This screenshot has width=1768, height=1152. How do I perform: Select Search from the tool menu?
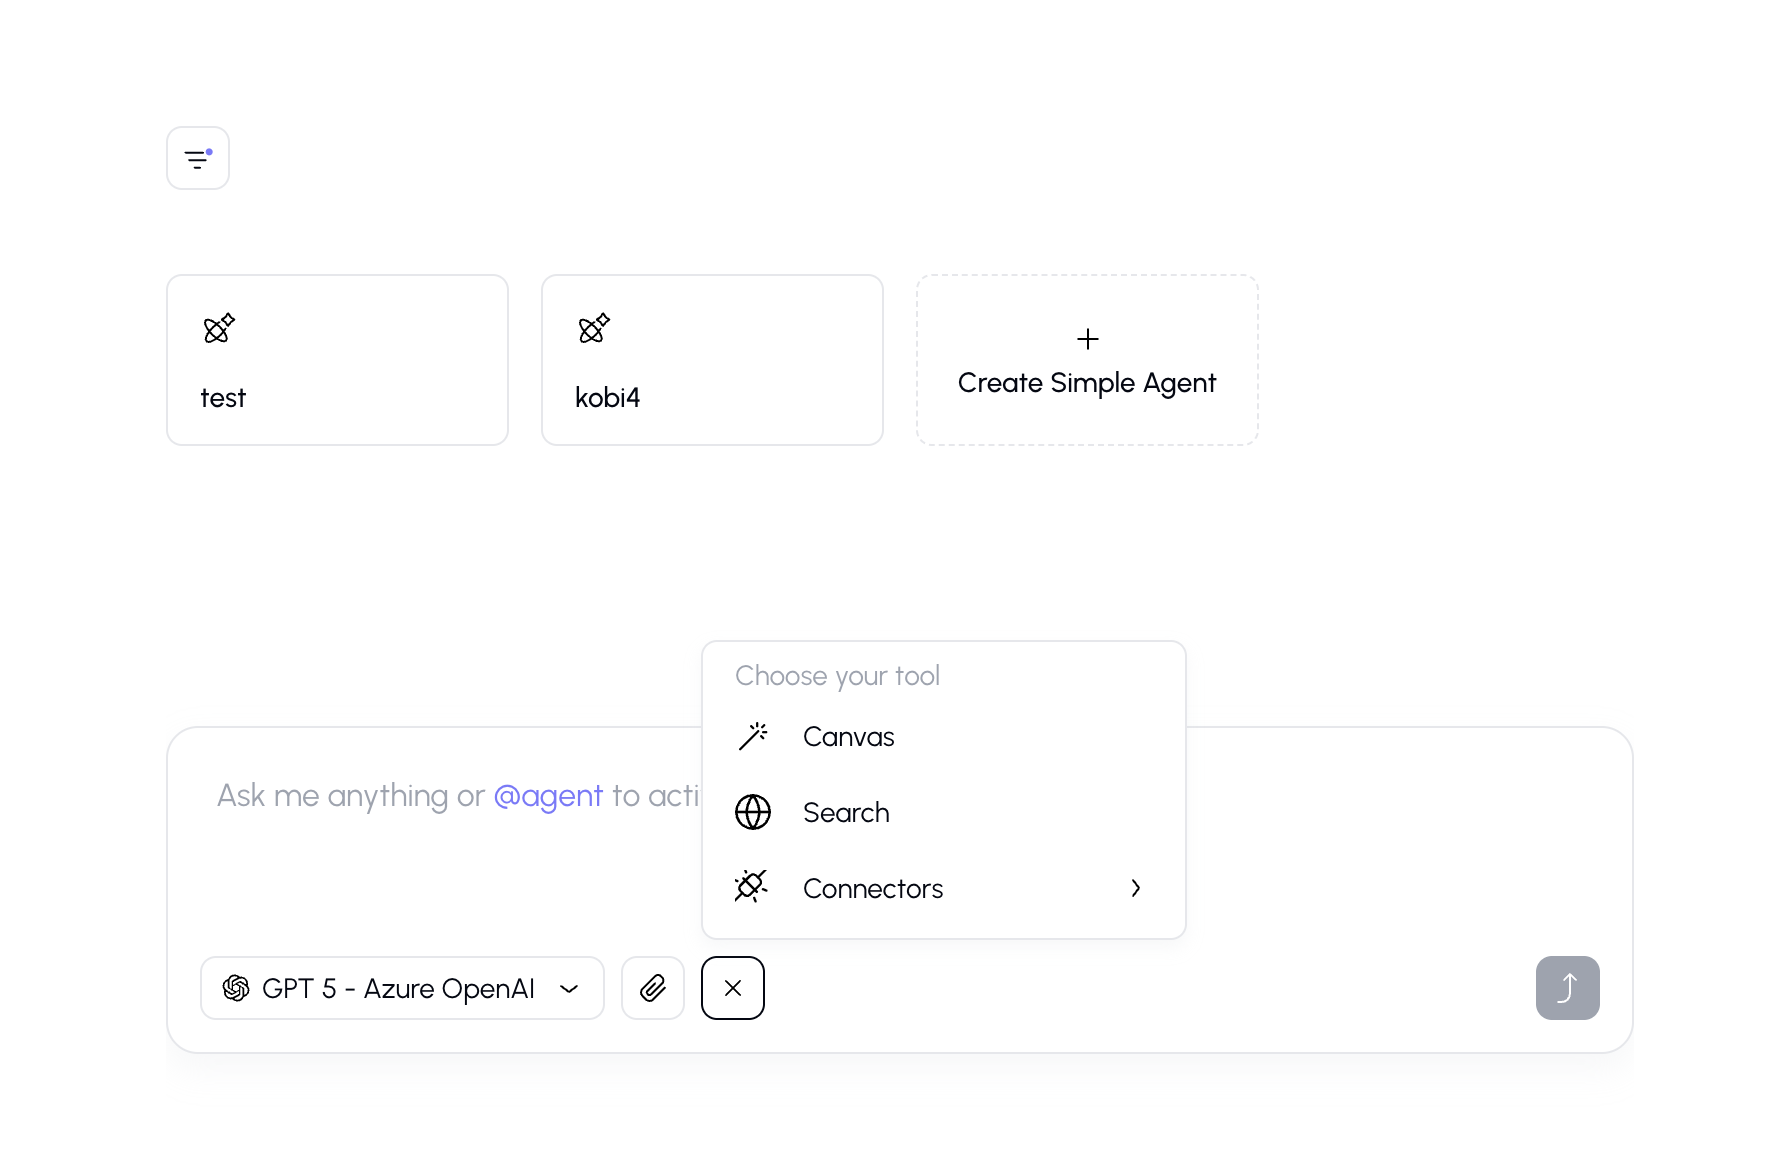[x=846, y=812]
